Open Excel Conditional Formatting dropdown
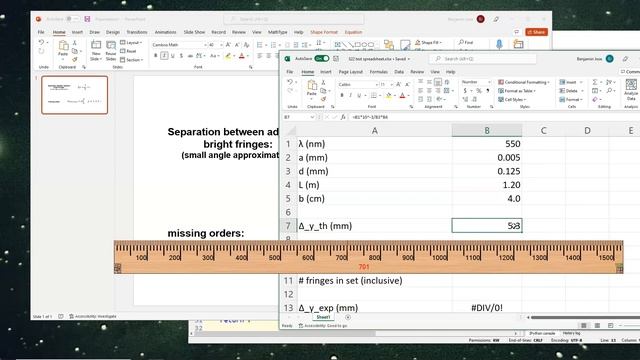 [x=524, y=82]
